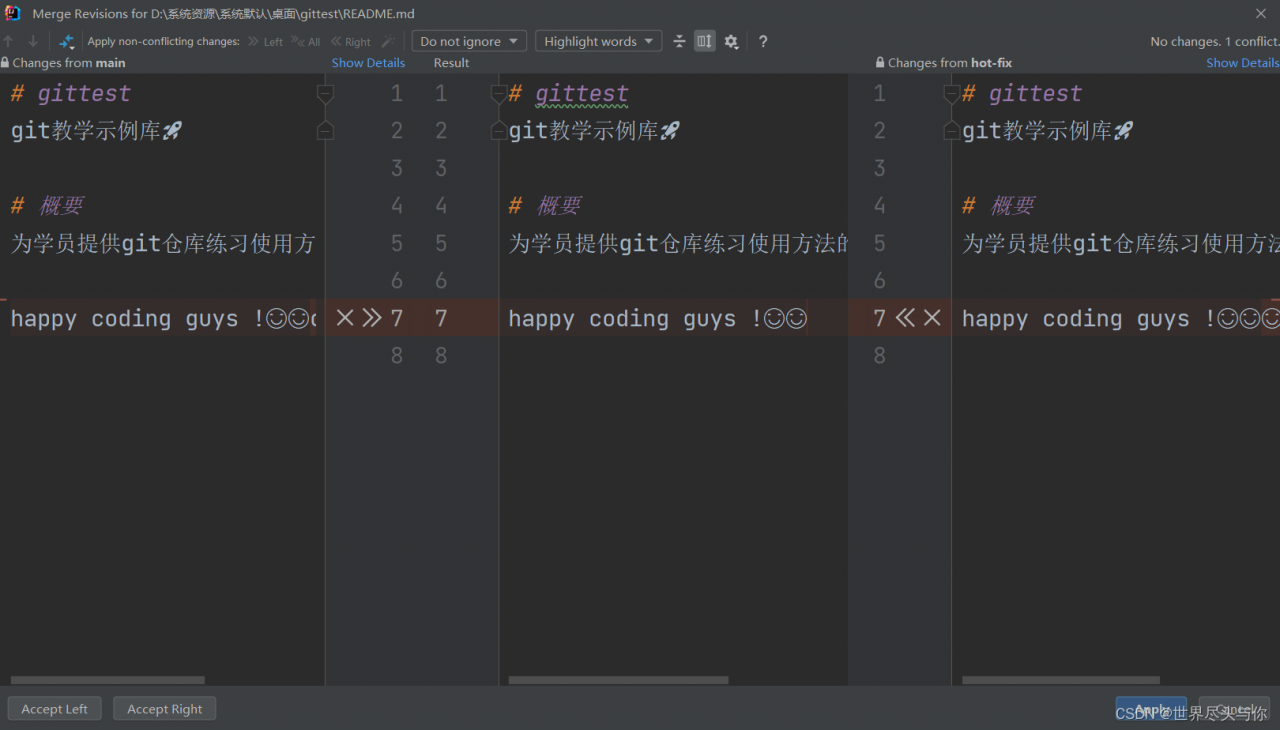Image resolution: width=1280 pixels, height=730 pixels.
Task: Apply non-conflicting changes from Left
Action: (266, 42)
